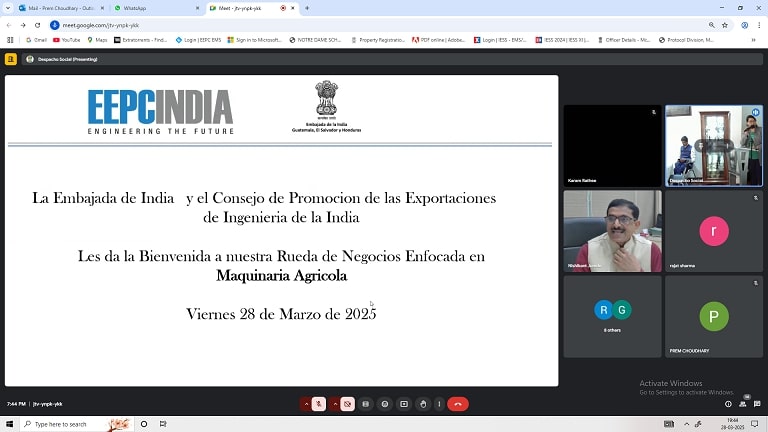Show more bookmarks overflow chevron

coord(753,40)
